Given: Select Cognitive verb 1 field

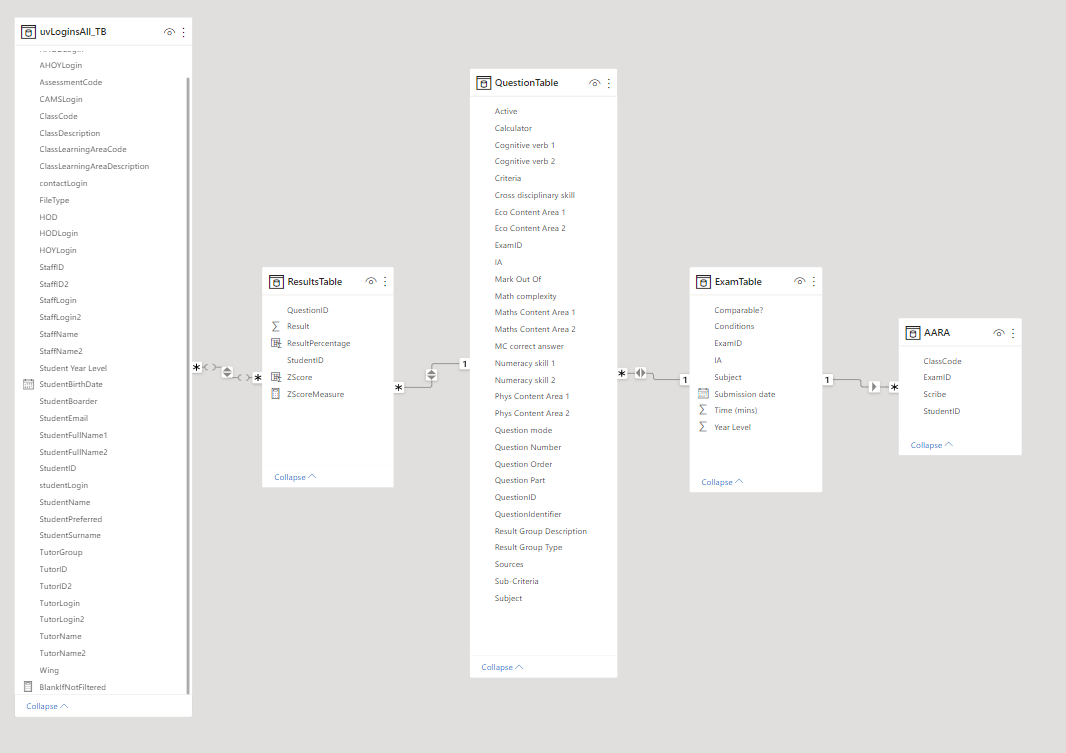Looking at the screenshot, I should 525,145.
